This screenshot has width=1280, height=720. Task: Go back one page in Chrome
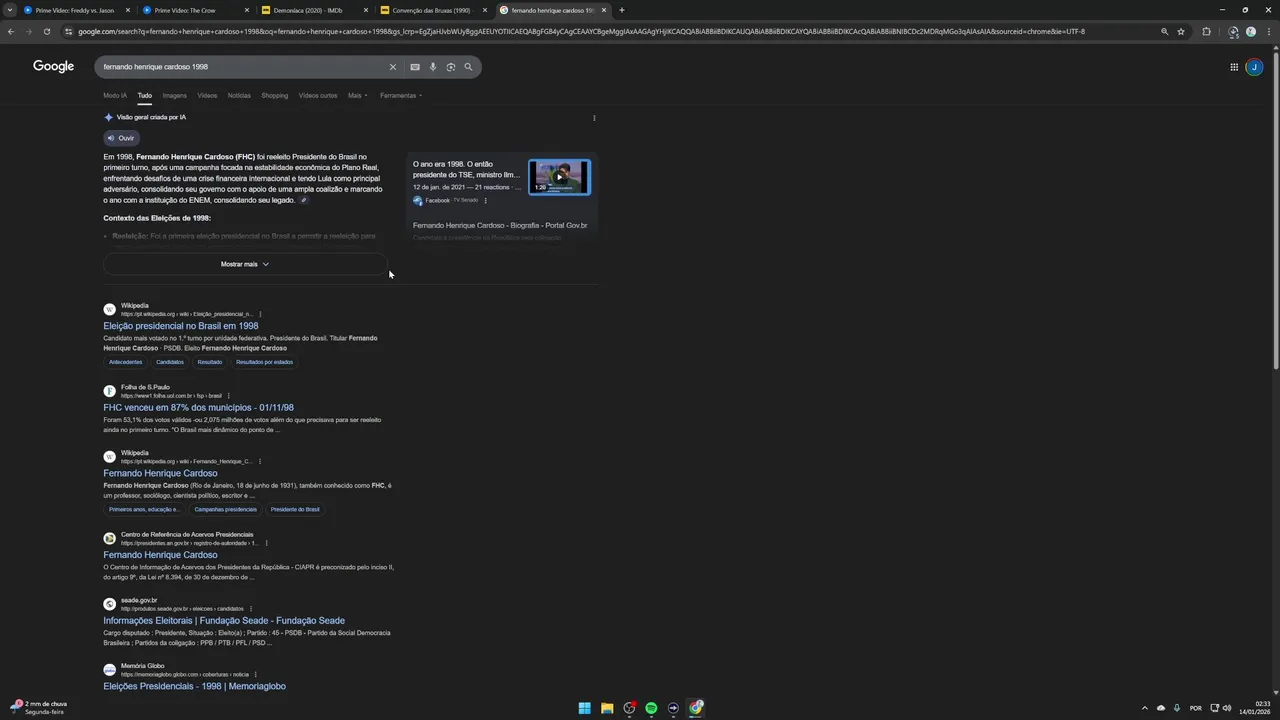11,32
